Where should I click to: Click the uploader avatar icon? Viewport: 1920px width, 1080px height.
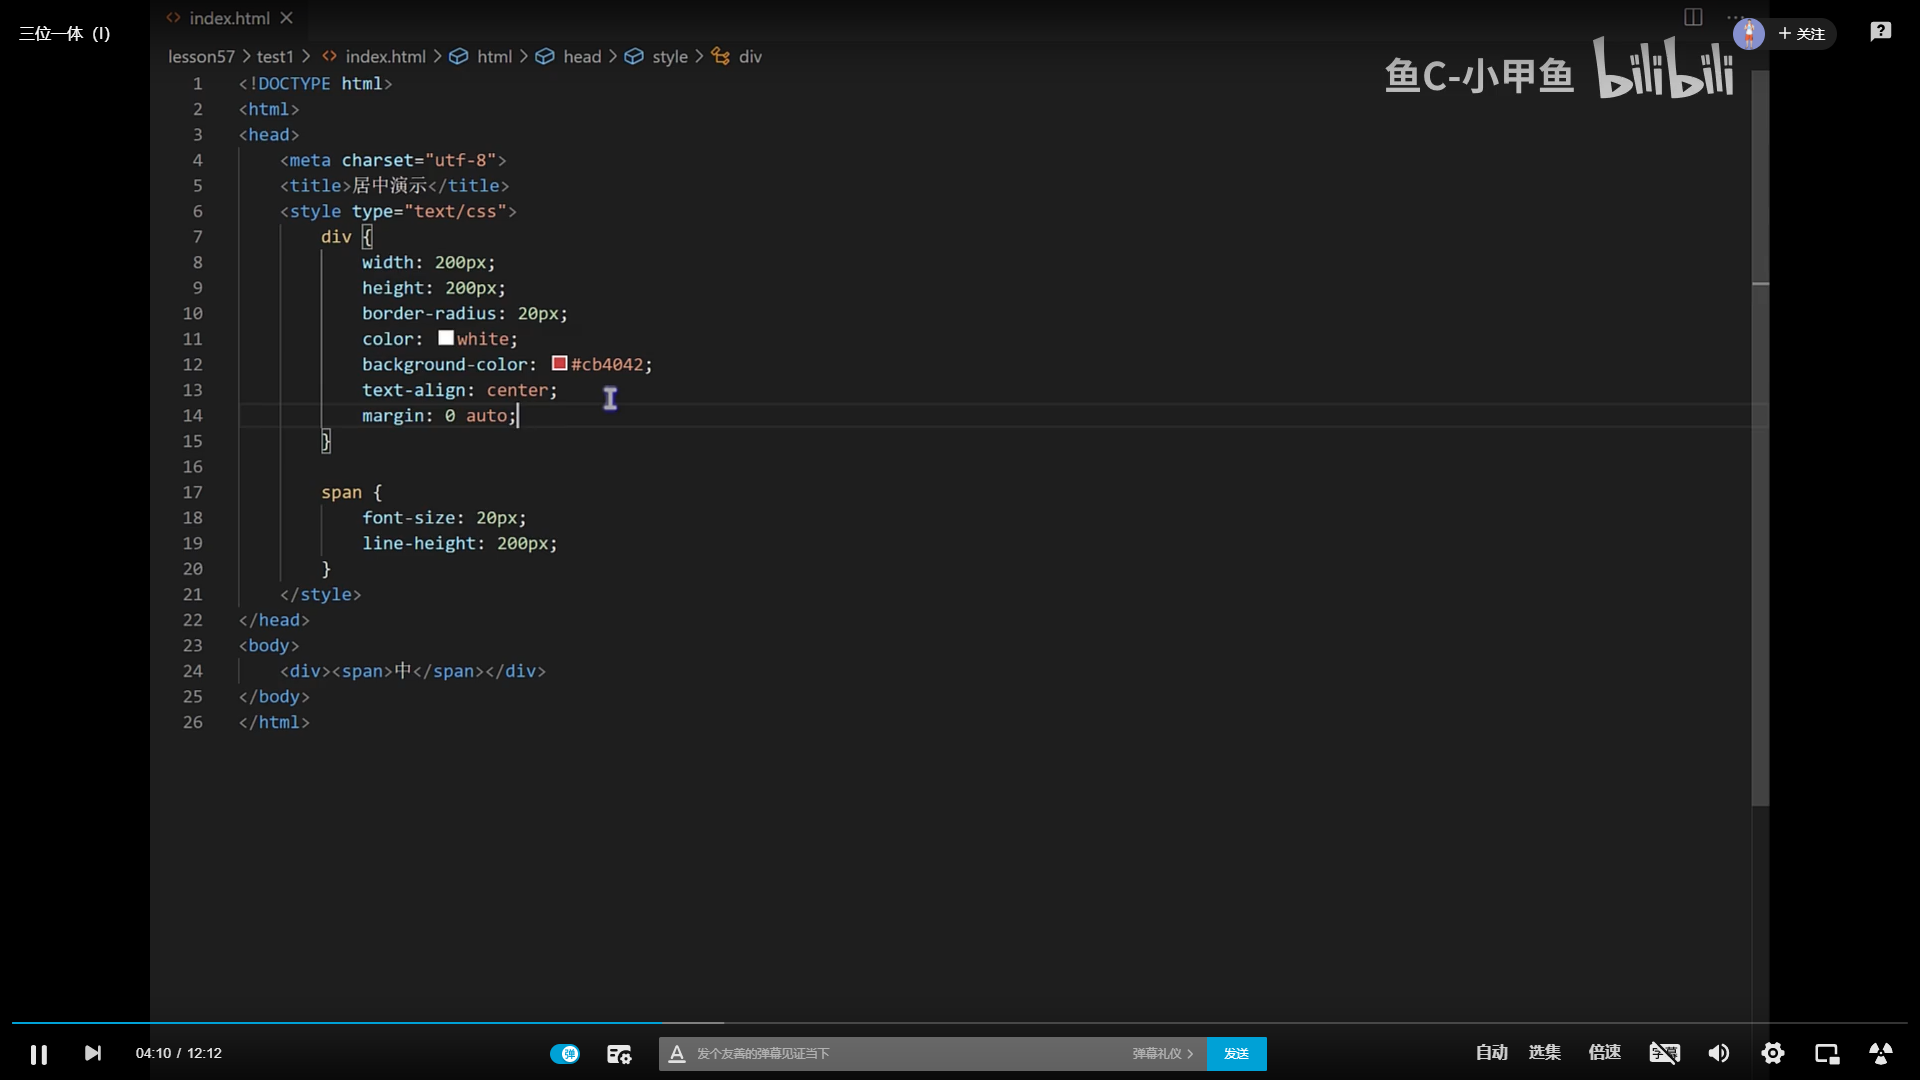(1749, 34)
